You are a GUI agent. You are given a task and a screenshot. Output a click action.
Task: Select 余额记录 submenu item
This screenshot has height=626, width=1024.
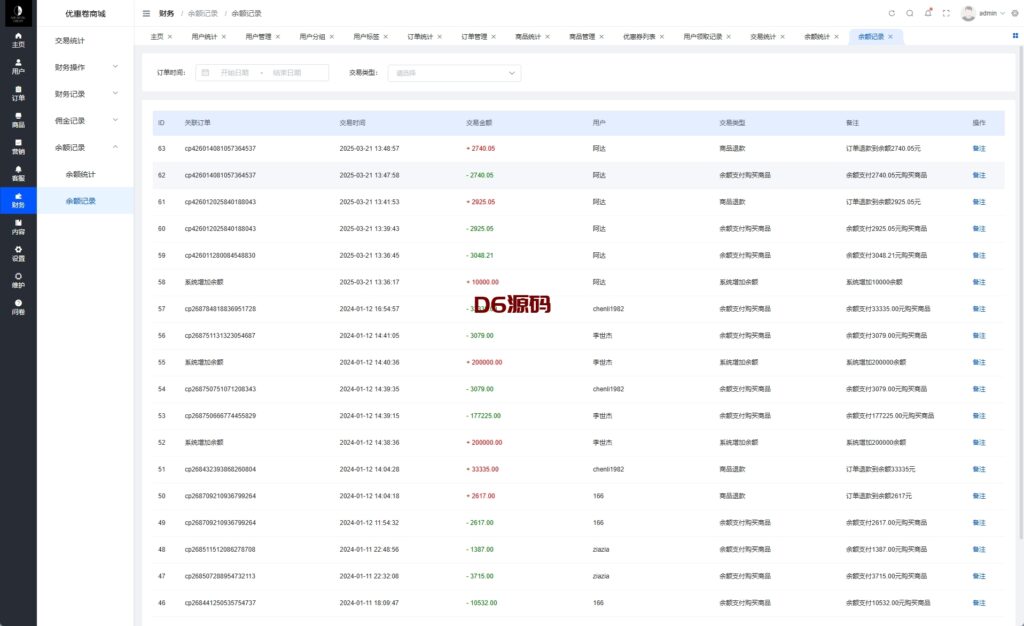[x=86, y=201]
